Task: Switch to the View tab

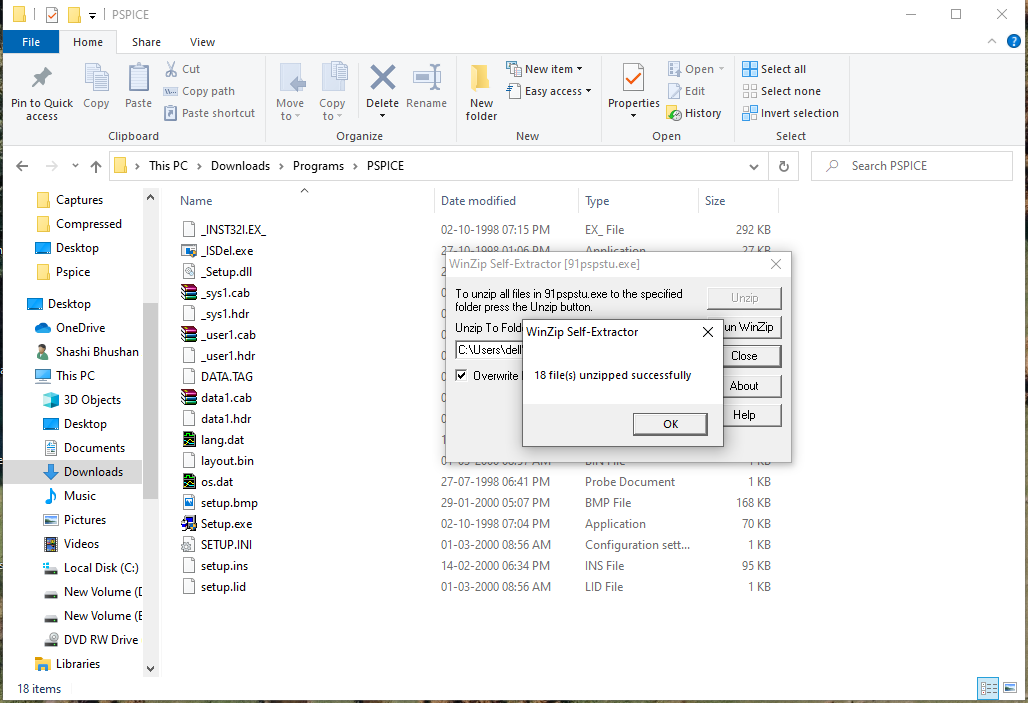Action: coord(202,42)
